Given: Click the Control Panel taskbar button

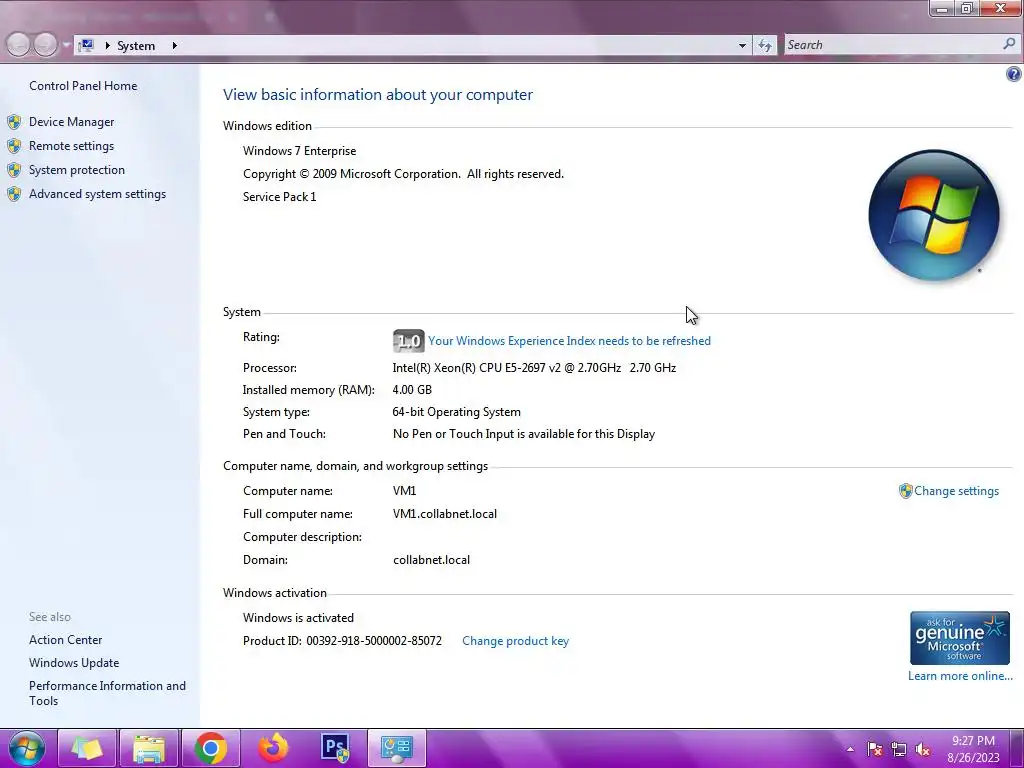Looking at the screenshot, I should click(397, 748).
